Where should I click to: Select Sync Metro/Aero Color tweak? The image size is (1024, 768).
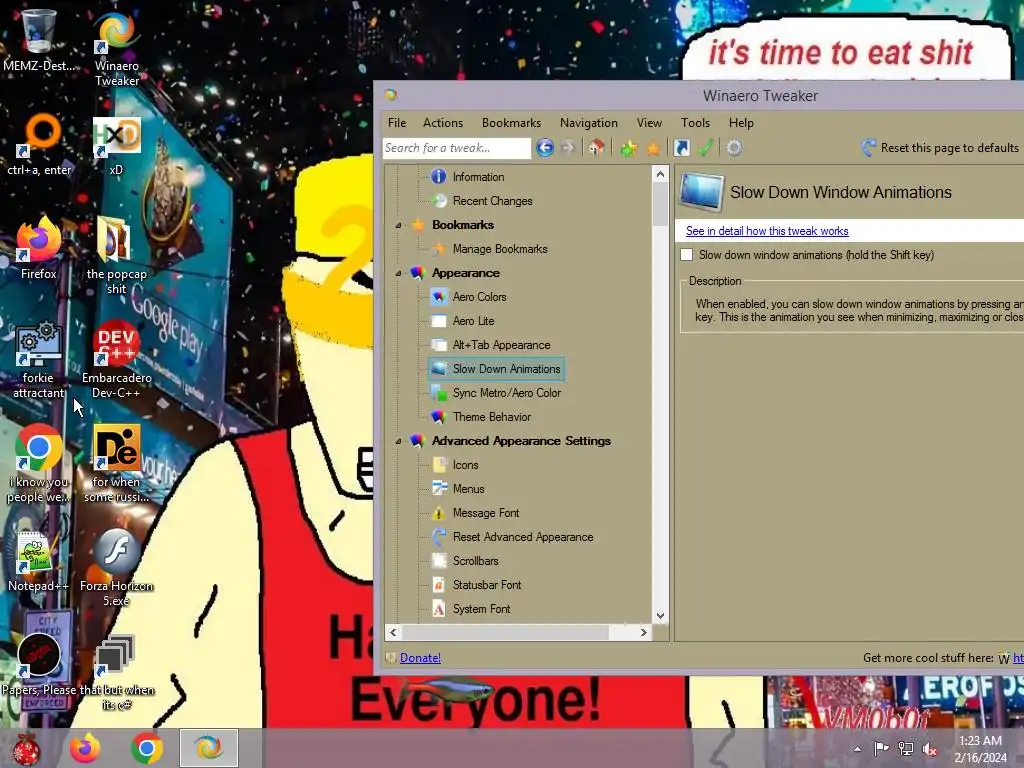(x=507, y=393)
